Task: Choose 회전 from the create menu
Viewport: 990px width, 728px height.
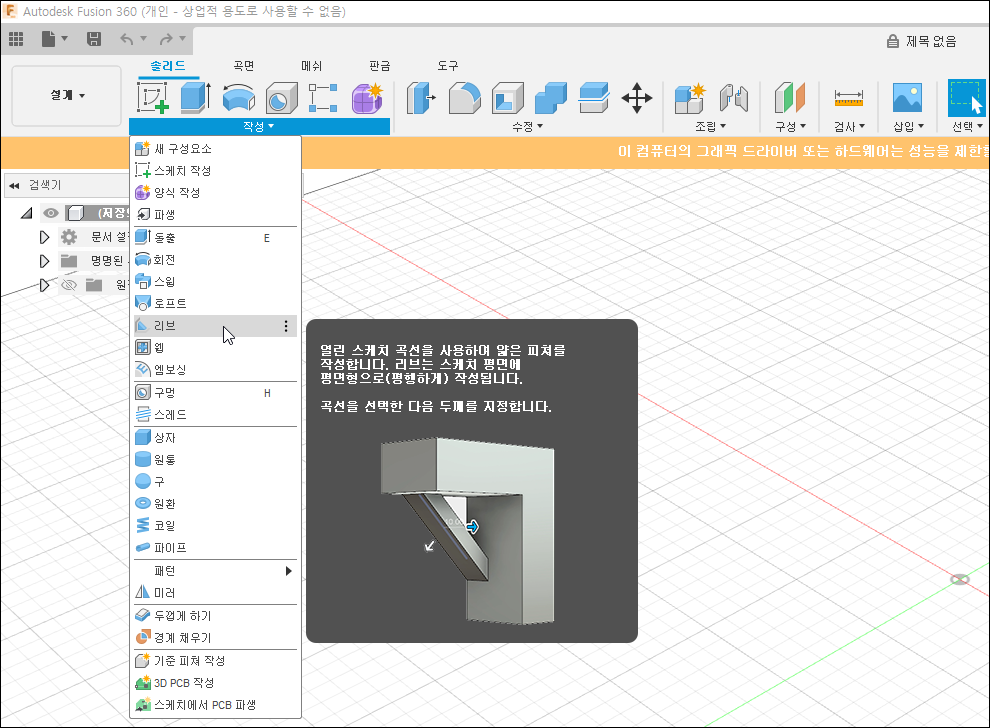Action: [215, 260]
